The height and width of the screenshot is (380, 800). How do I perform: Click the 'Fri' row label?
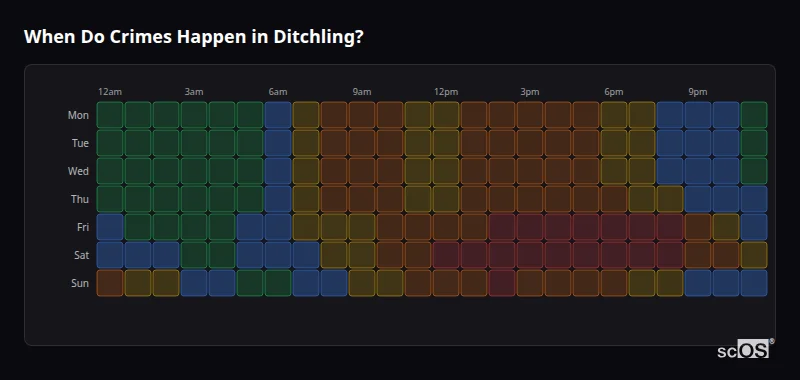point(83,227)
